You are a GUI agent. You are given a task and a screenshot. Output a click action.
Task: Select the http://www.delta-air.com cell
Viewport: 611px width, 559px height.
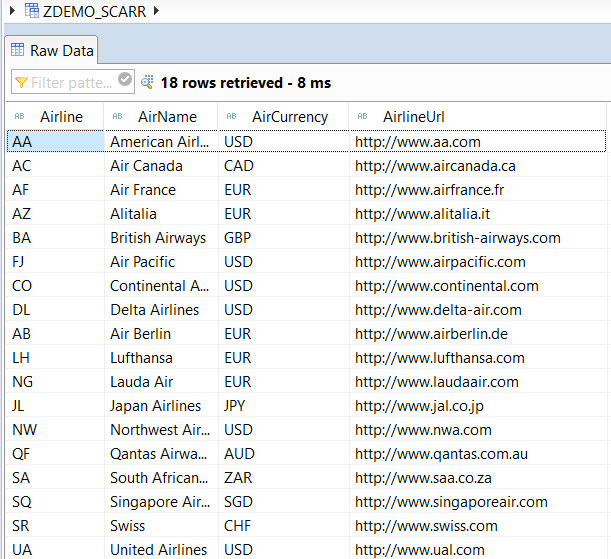pos(478,310)
